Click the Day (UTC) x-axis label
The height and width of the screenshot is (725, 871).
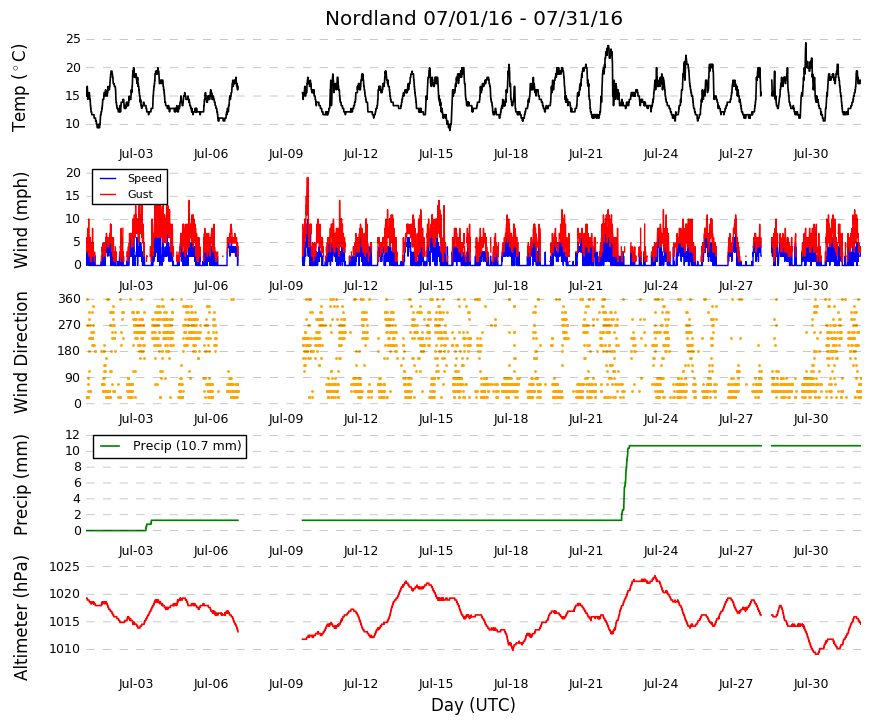click(473, 705)
